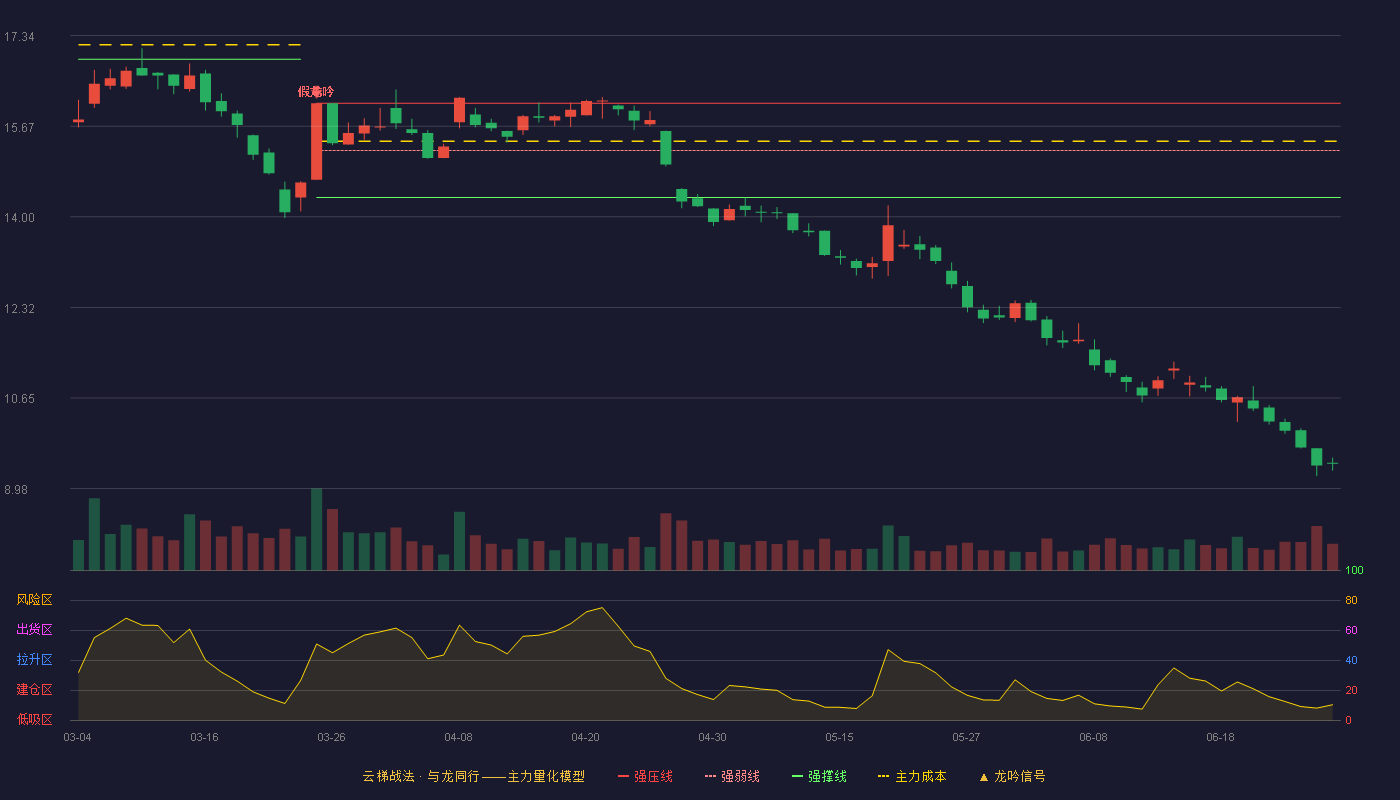Toggle the 主力成本 legend entry

pyautogui.click(x=912, y=776)
